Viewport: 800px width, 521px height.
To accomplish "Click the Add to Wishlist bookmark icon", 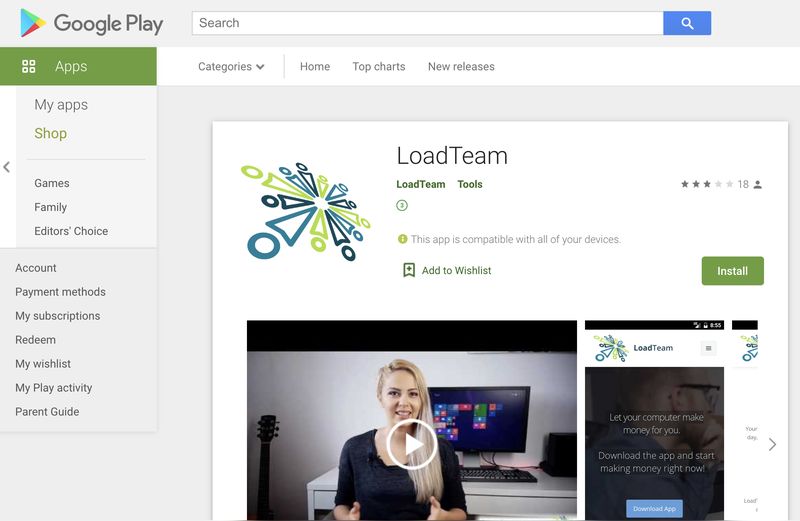I will click(409, 270).
